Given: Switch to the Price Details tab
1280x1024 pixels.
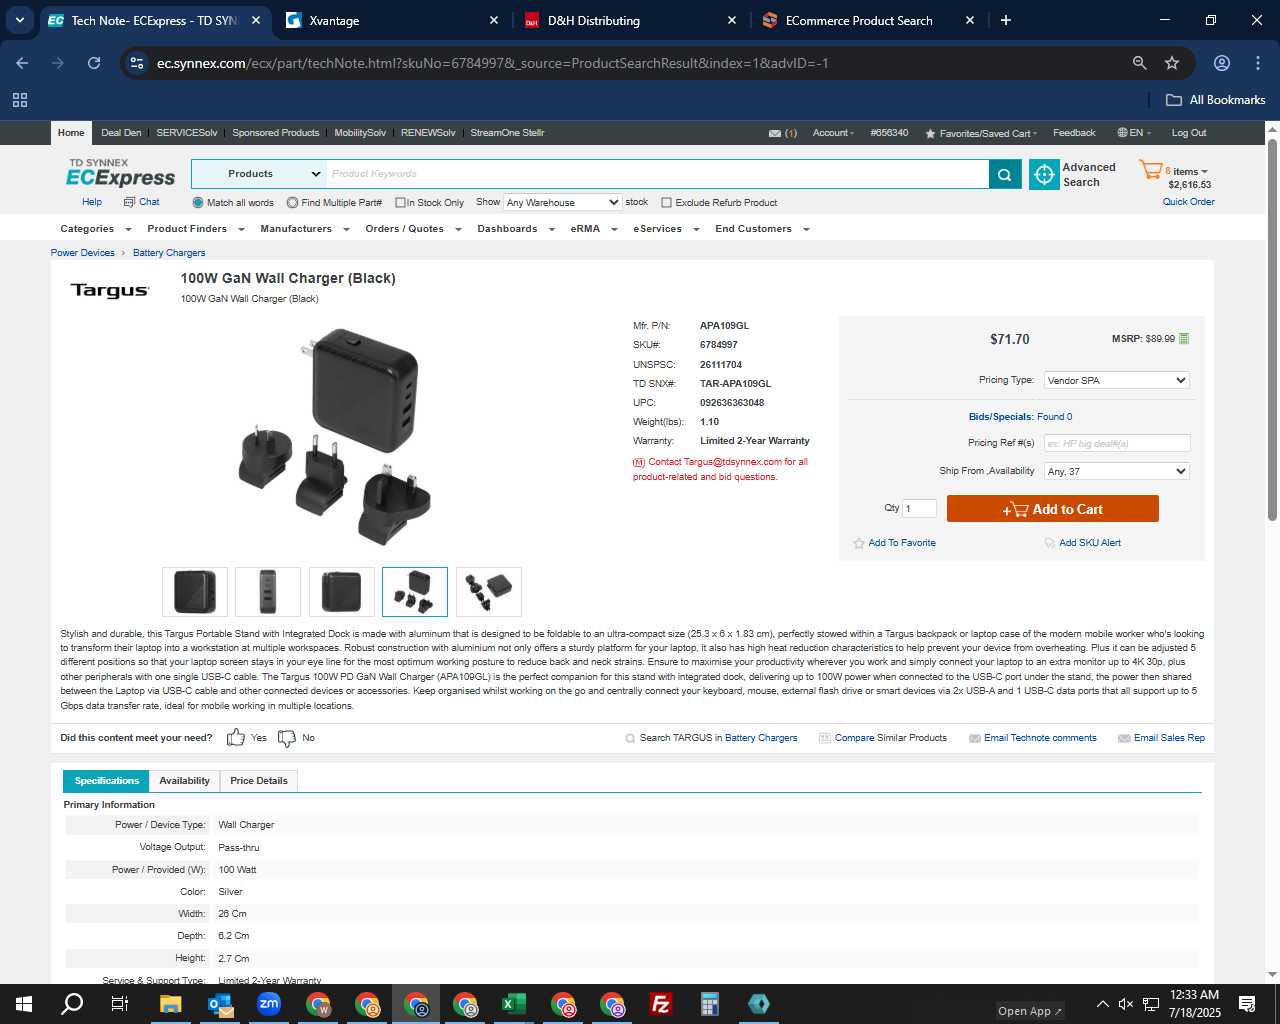Looking at the screenshot, I should click(x=258, y=781).
